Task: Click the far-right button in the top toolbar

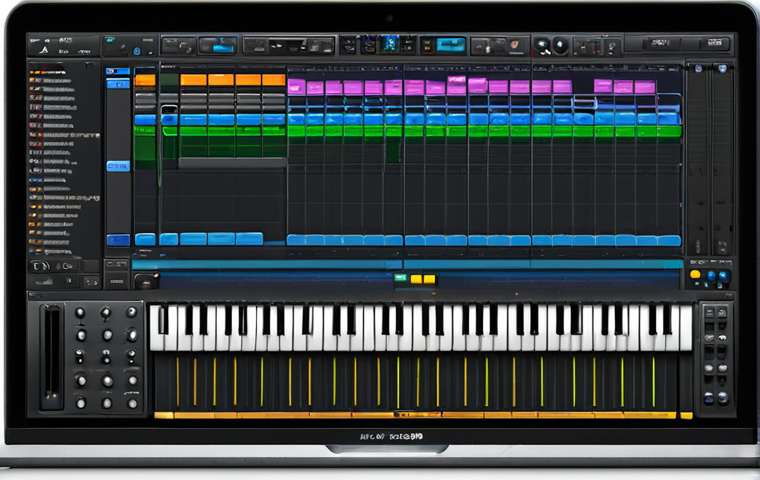Action: coord(715,43)
